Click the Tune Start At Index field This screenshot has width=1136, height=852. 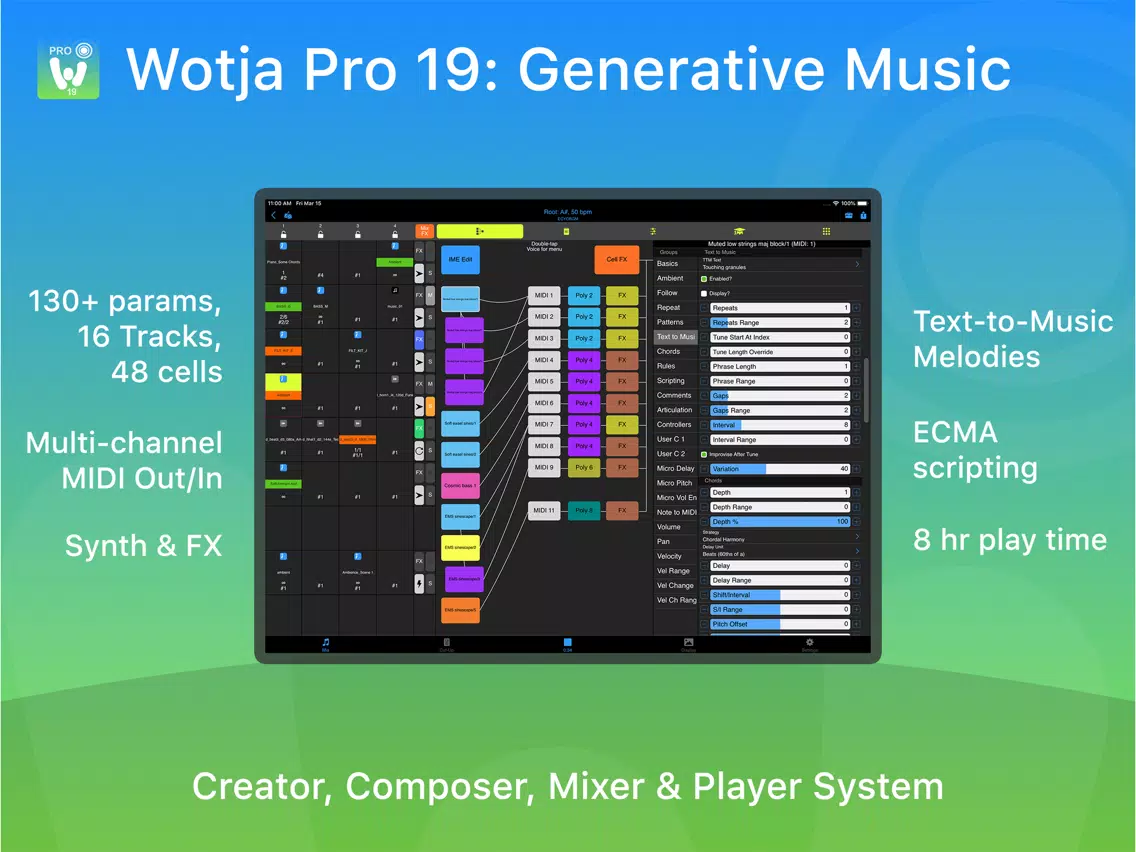(x=780, y=338)
